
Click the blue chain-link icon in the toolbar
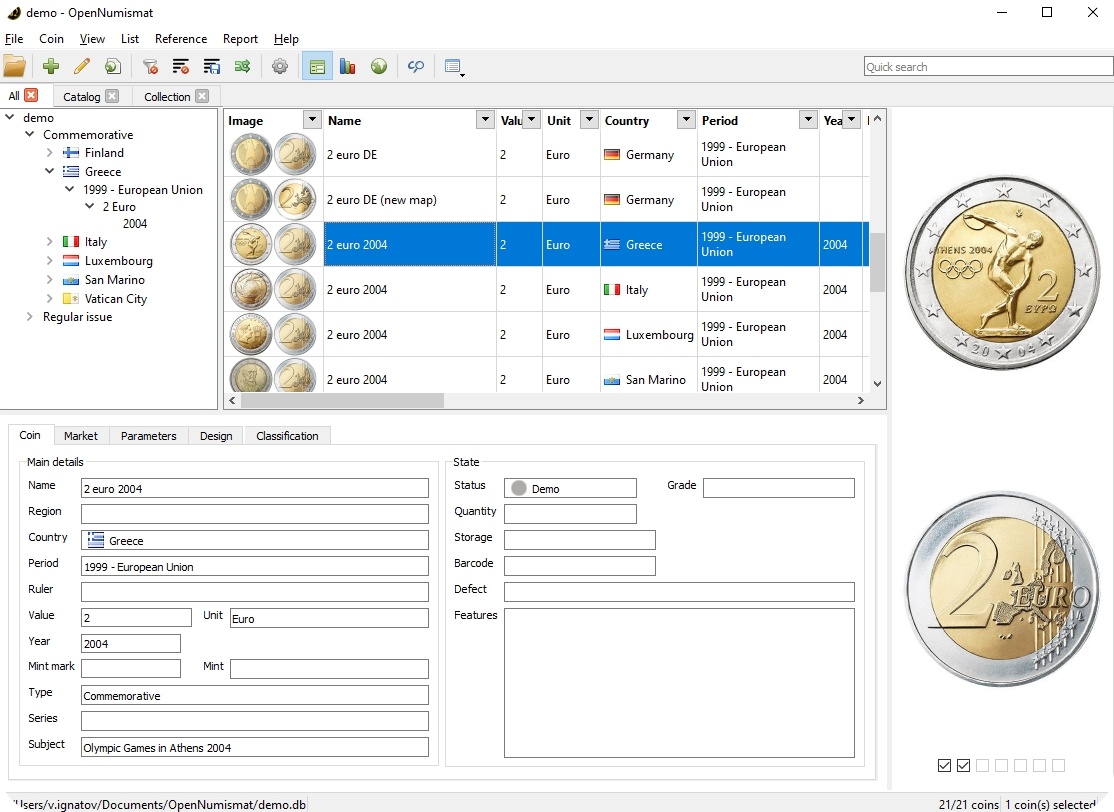(x=416, y=67)
